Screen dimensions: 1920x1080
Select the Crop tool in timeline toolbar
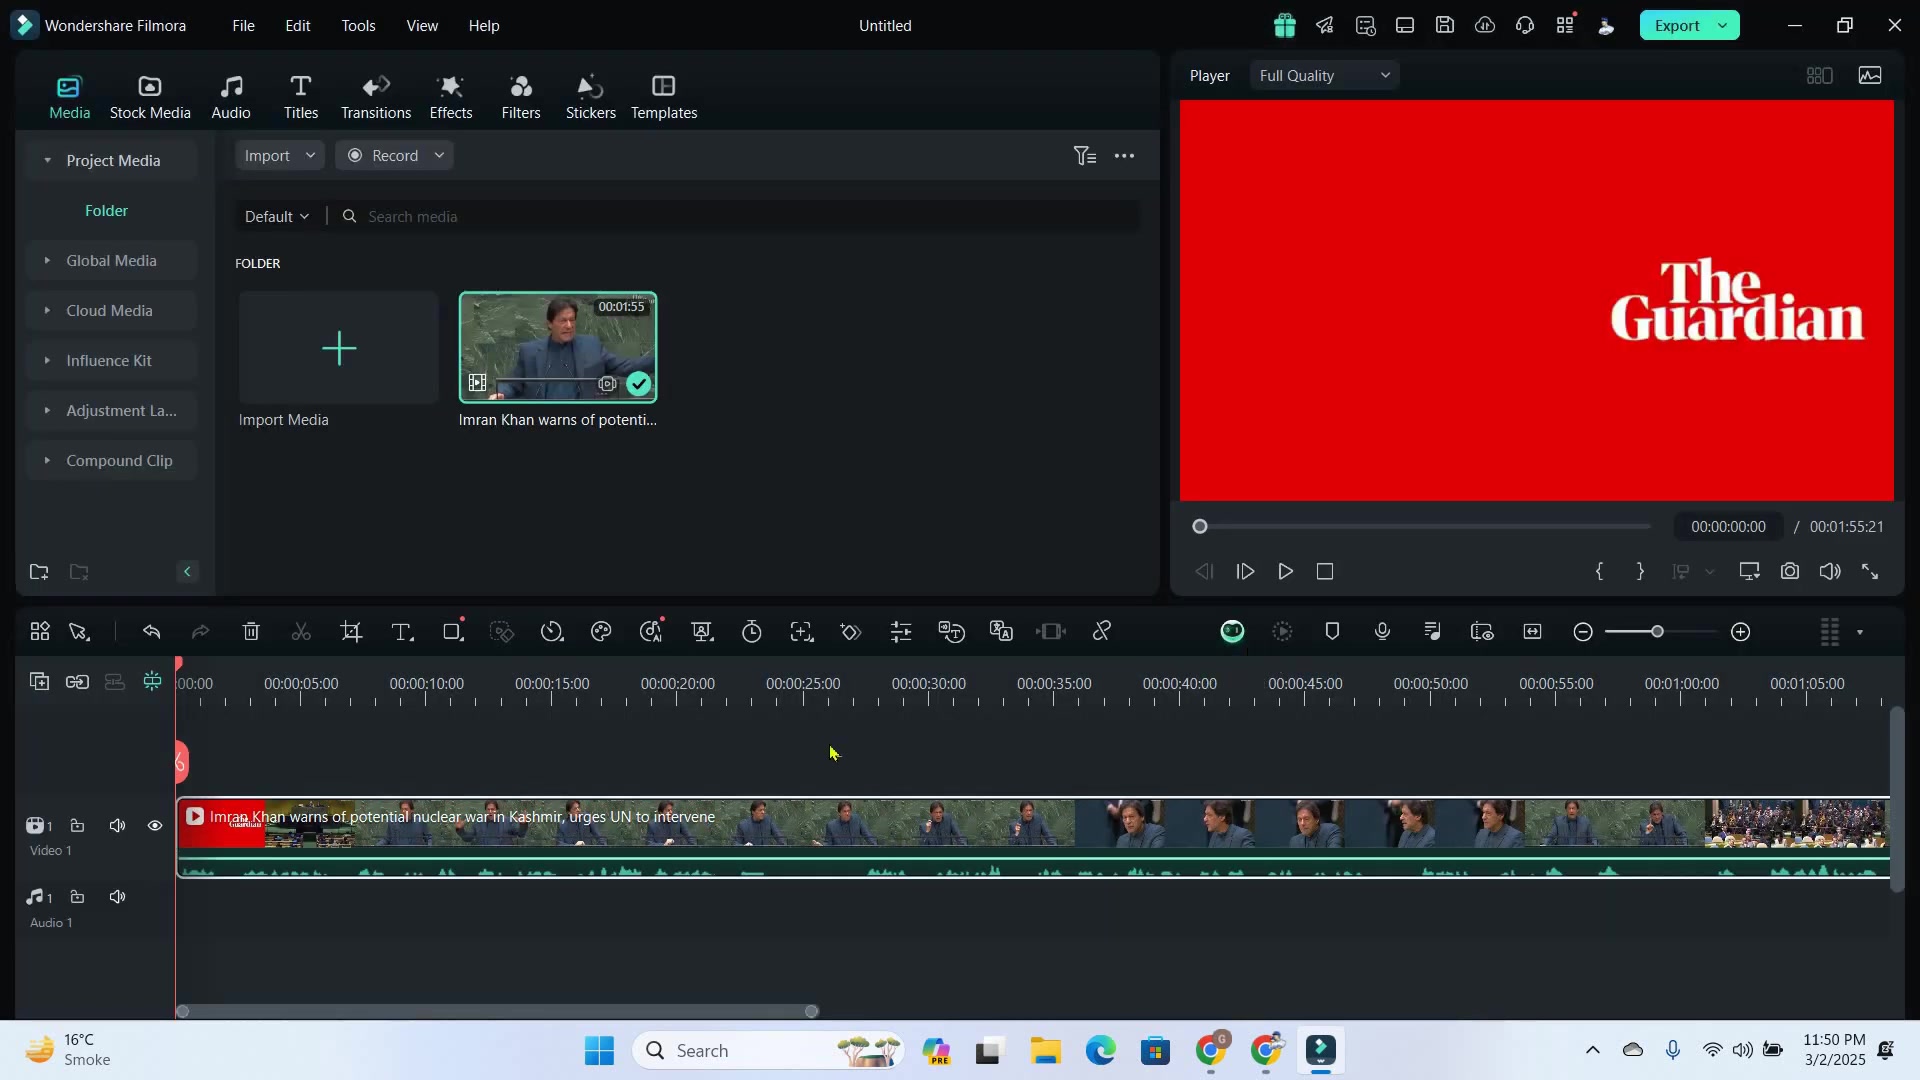coord(351,632)
